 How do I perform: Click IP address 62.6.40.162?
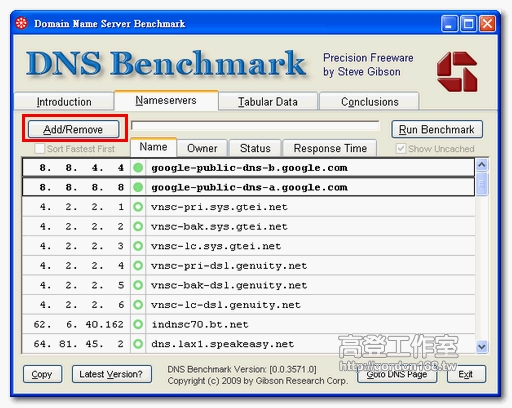[x=79, y=324]
